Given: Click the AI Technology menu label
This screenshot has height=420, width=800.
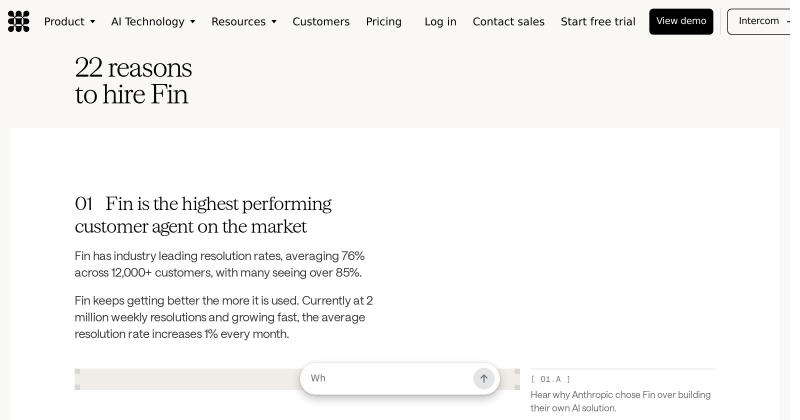Looking at the screenshot, I should tap(147, 21).
